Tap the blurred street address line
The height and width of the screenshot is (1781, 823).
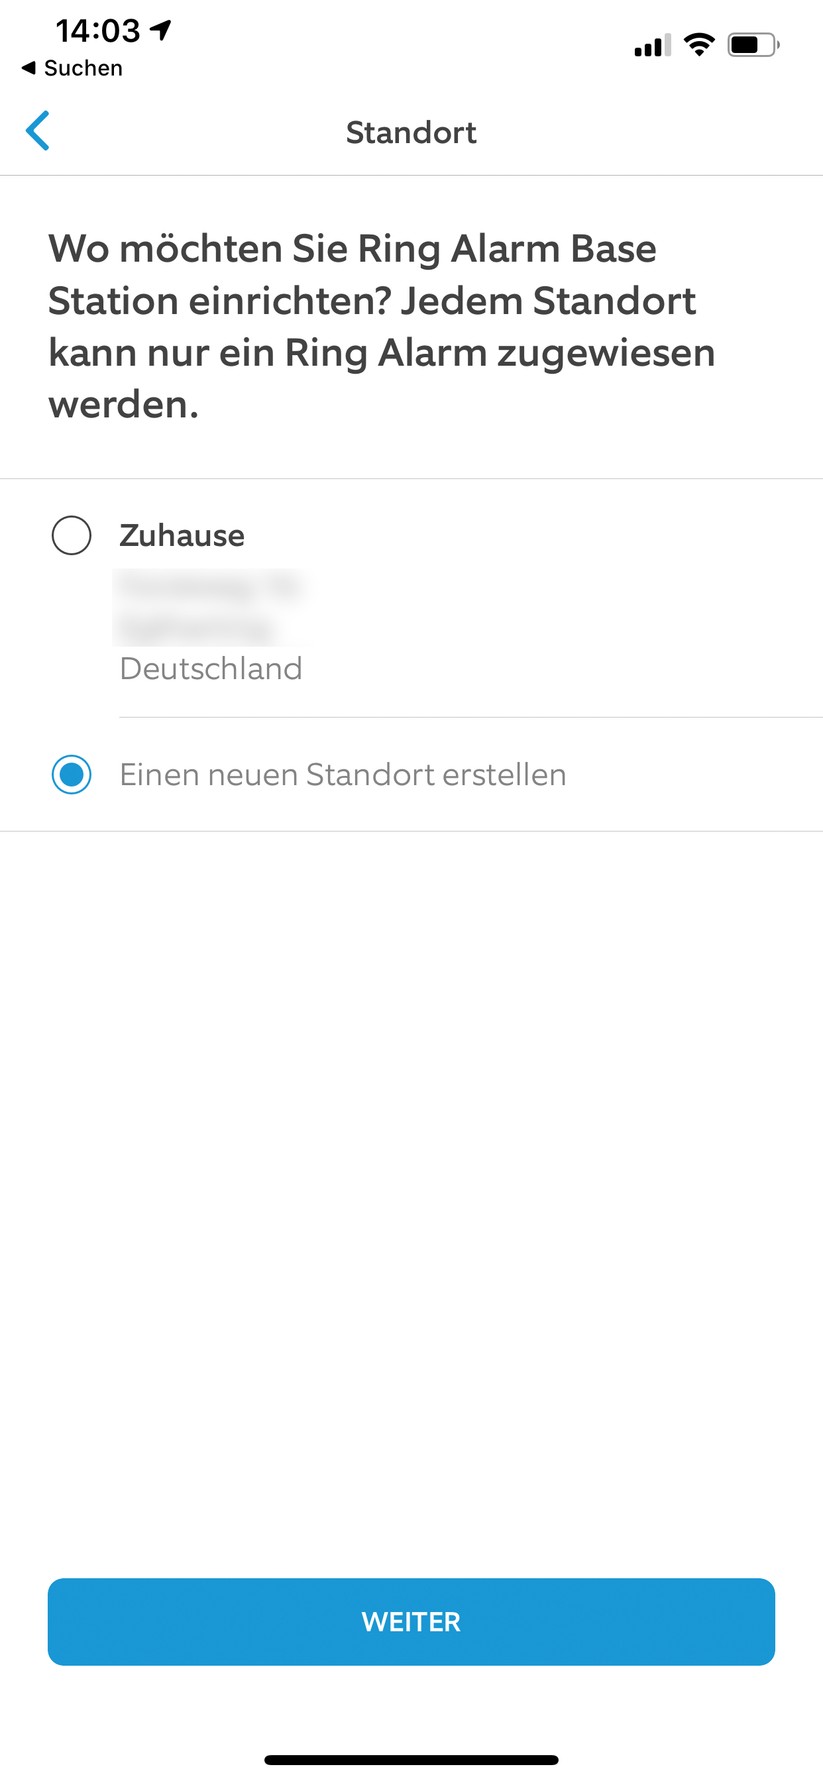point(210,586)
